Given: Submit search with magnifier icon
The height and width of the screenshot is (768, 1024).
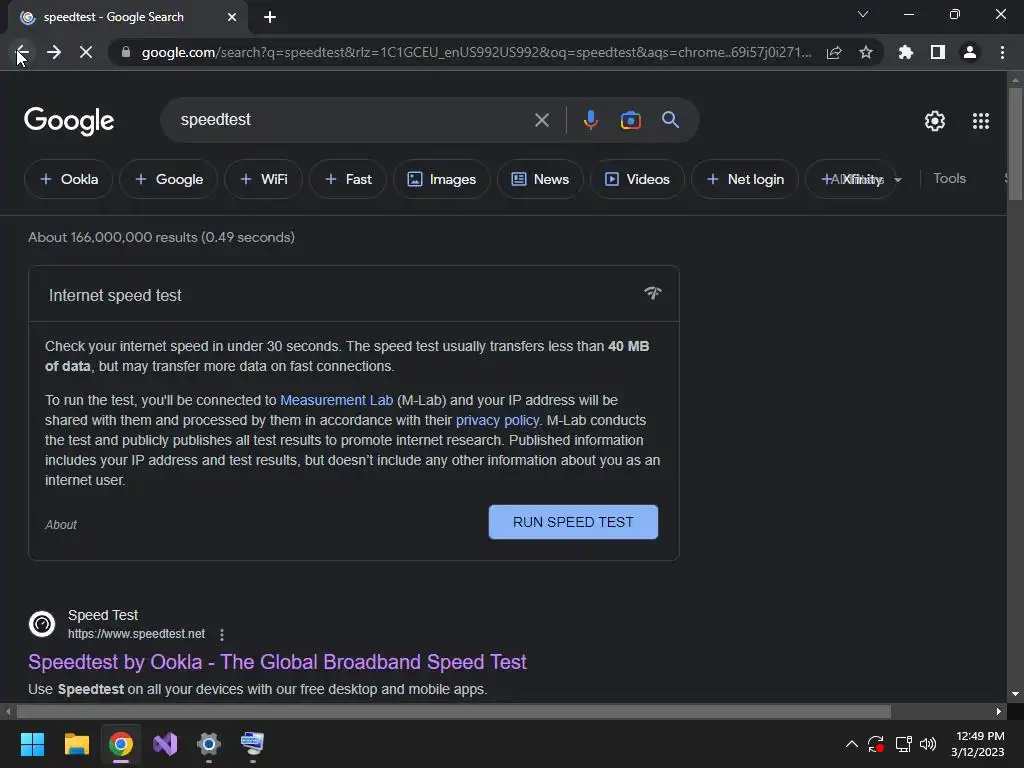Looking at the screenshot, I should coord(670,120).
